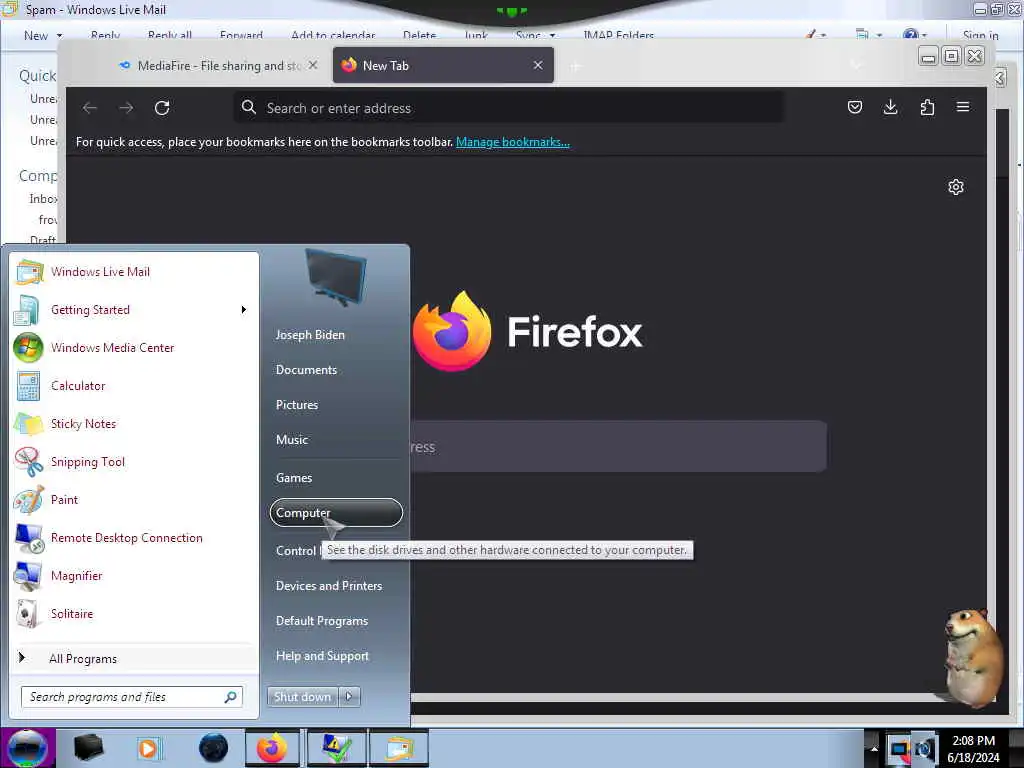Reload the page in Firefox

point(162,108)
